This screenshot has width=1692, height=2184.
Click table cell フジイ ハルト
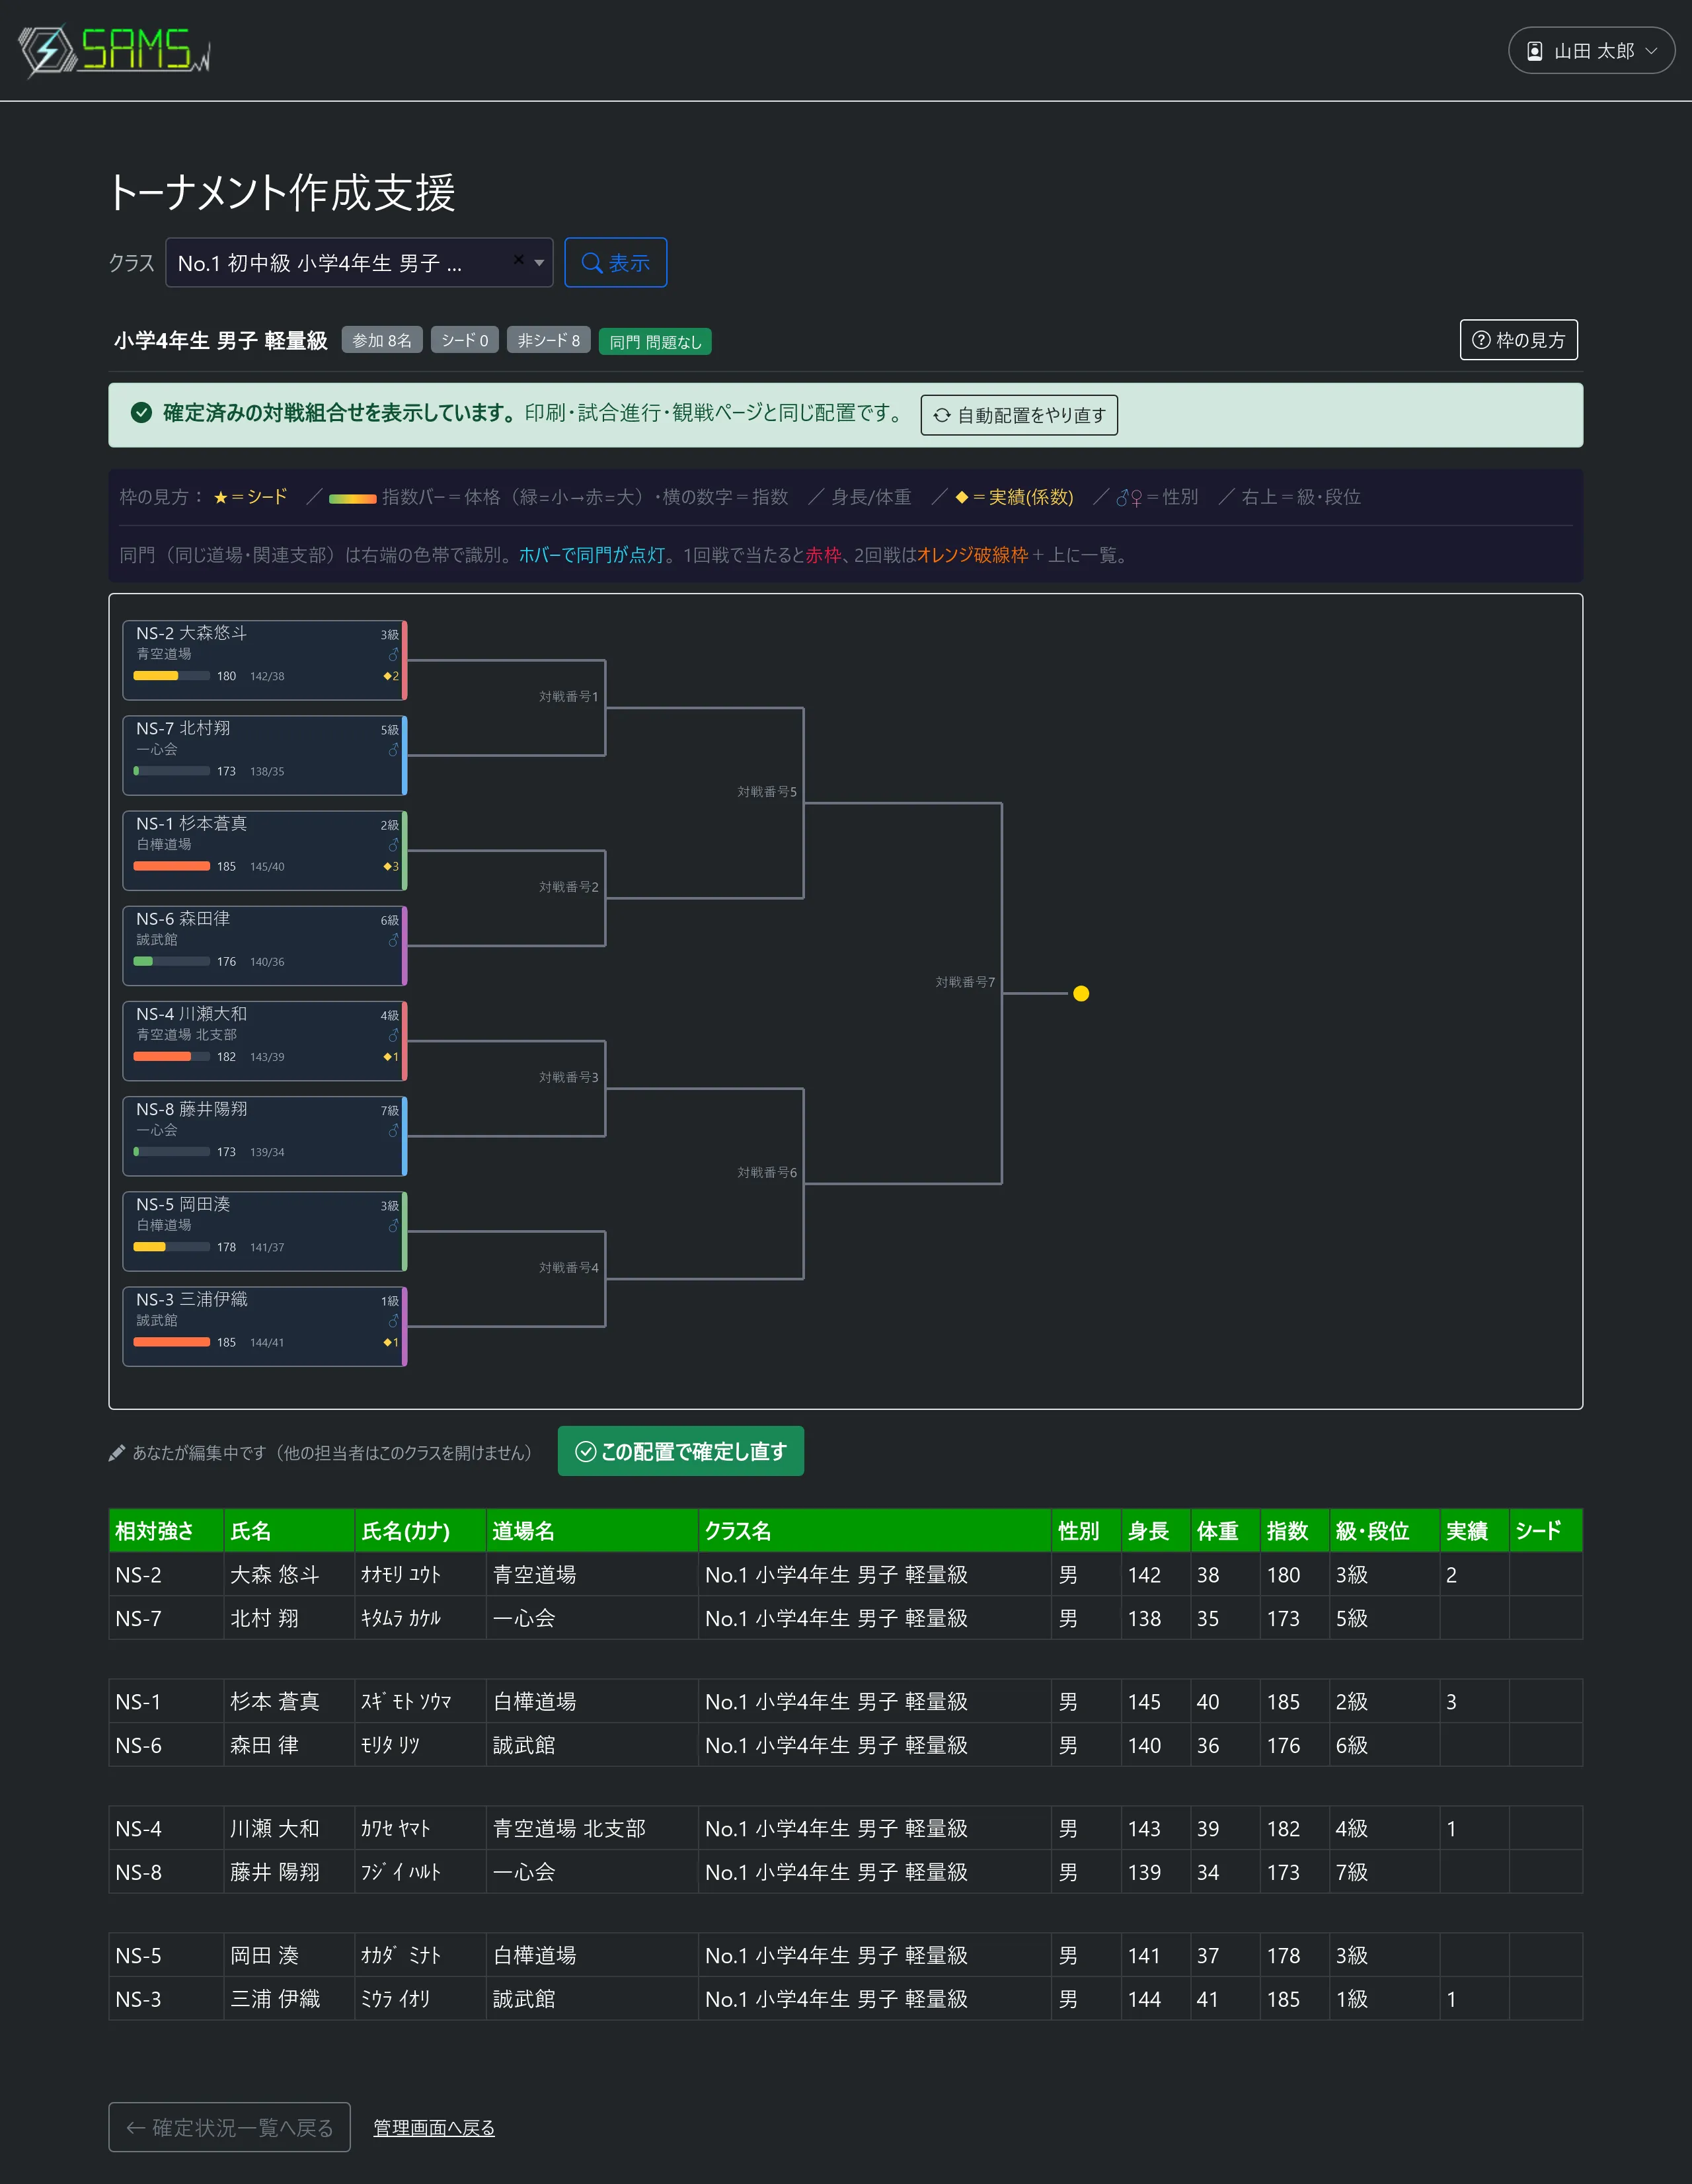click(420, 1871)
